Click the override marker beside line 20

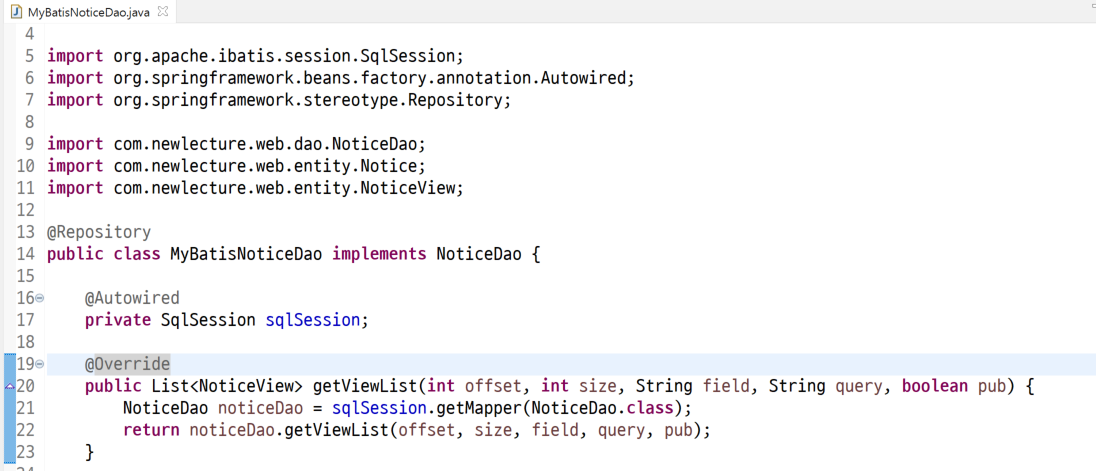pos(10,386)
